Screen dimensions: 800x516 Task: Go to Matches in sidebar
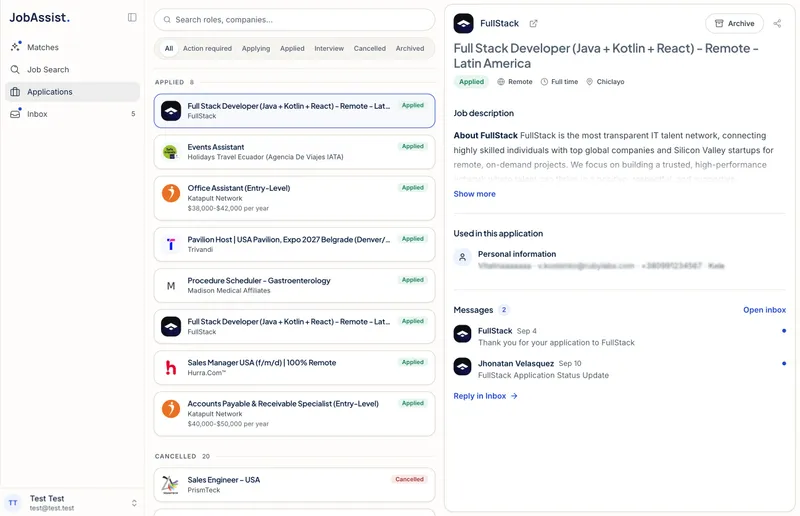pyautogui.click(x=72, y=47)
